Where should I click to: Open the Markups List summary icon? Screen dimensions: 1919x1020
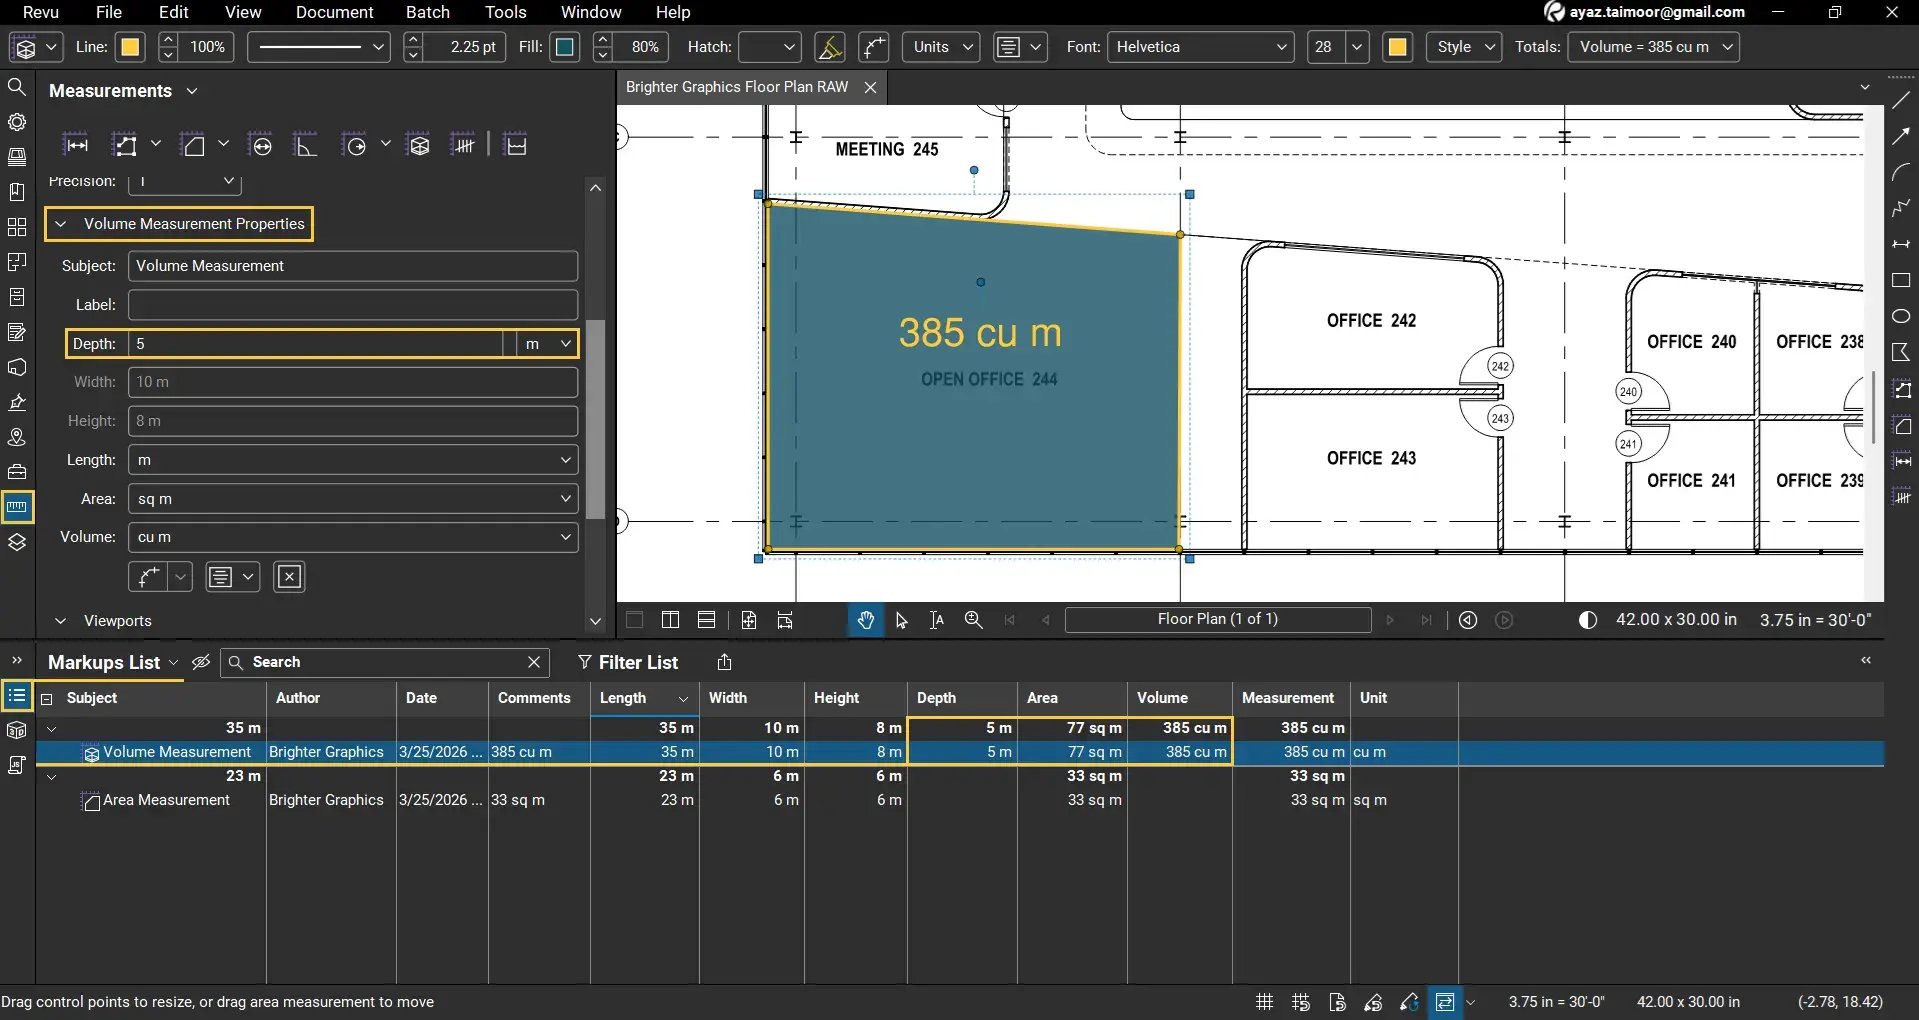[16, 696]
